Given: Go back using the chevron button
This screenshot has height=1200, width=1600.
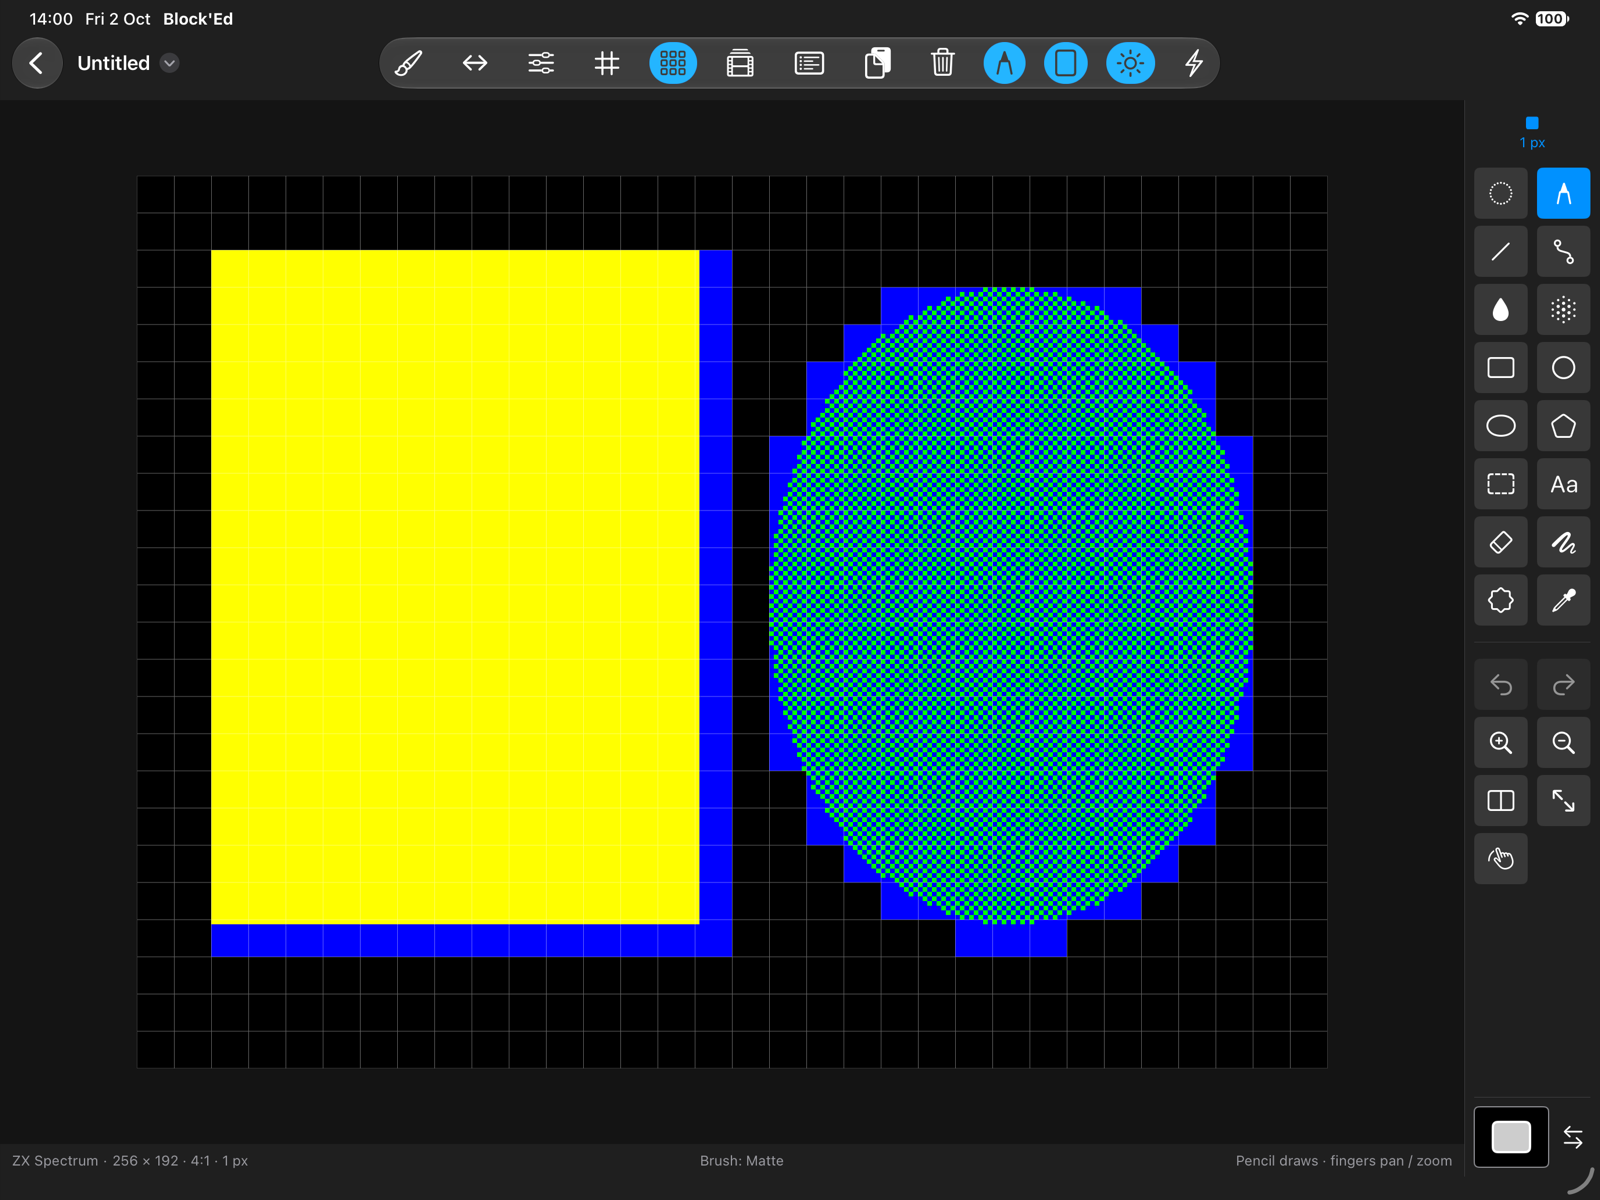Looking at the screenshot, I should point(37,63).
